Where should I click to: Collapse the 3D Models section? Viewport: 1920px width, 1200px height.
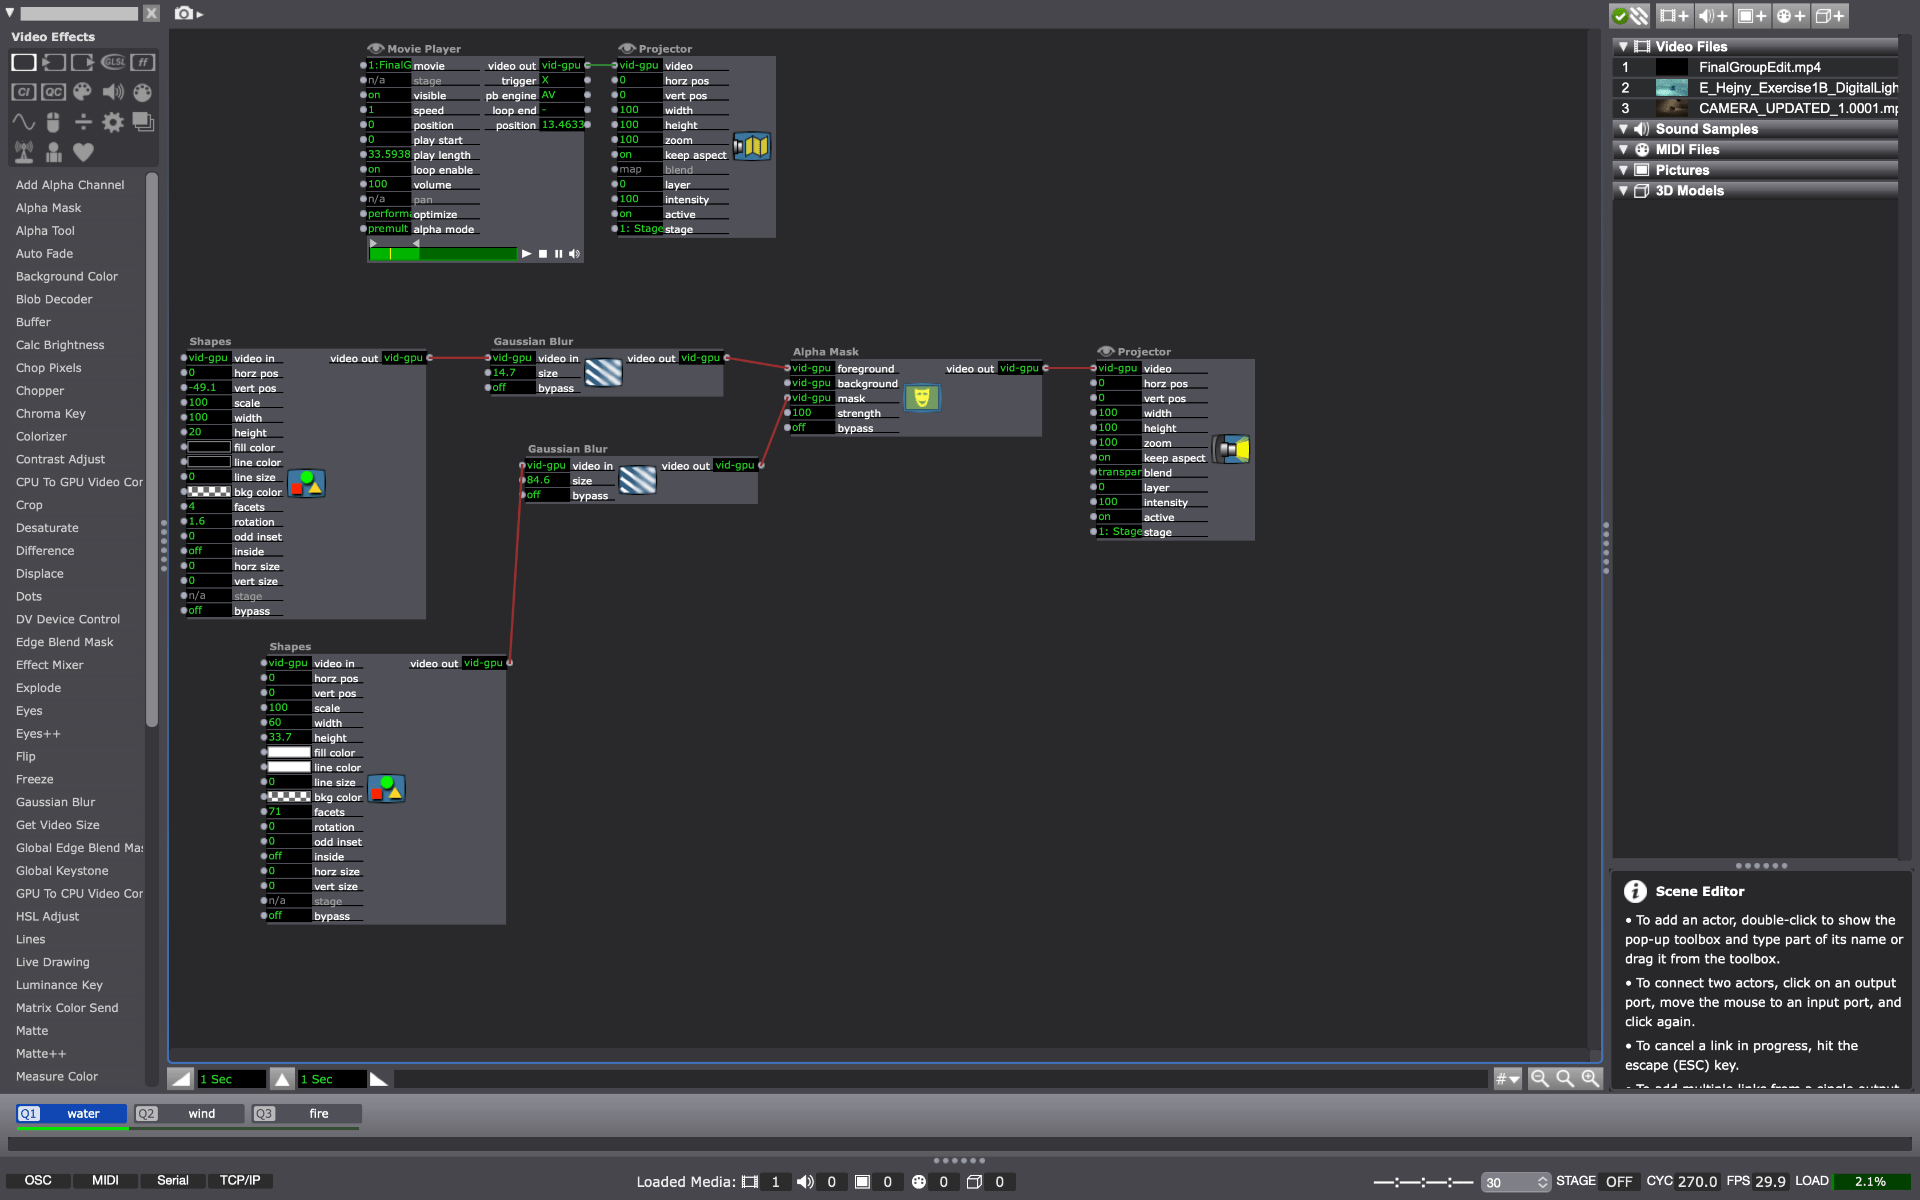pos(1623,191)
